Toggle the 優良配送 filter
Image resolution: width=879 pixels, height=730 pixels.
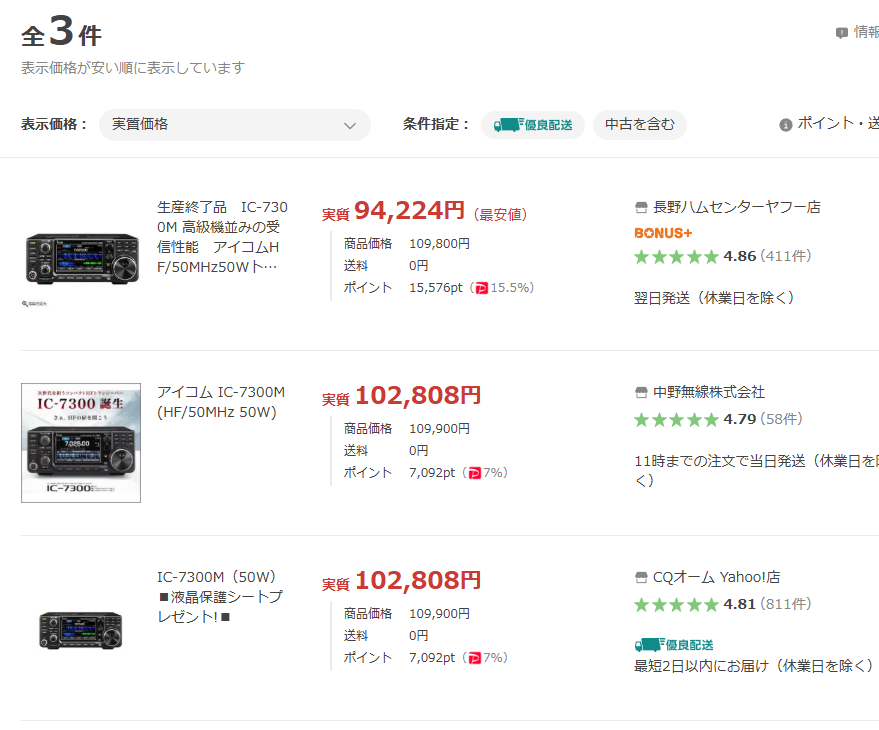point(533,124)
